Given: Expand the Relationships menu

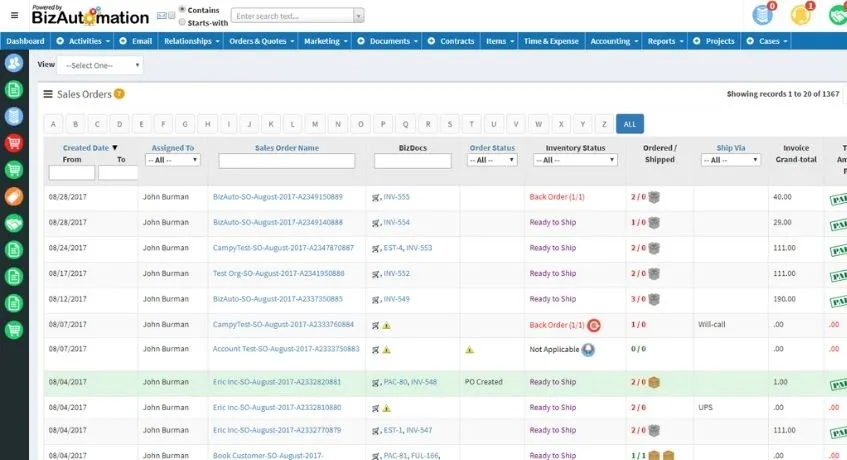Looking at the screenshot, I should 191,41.
